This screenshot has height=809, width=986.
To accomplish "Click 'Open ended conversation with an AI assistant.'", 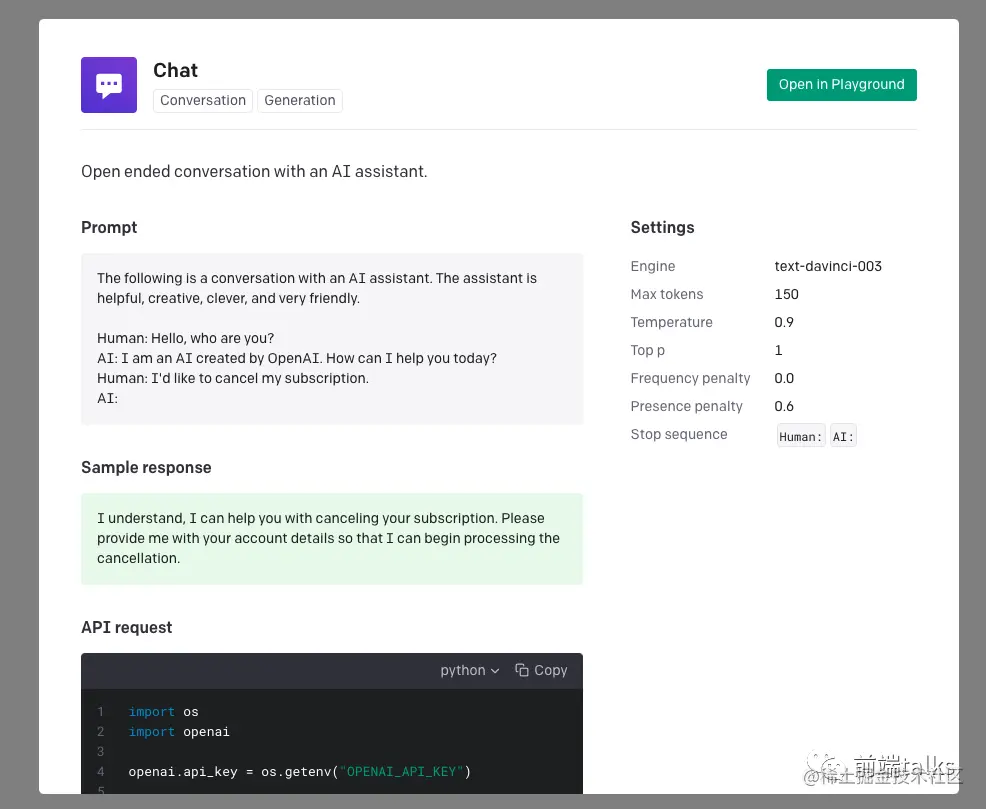I will click(254, 172).
